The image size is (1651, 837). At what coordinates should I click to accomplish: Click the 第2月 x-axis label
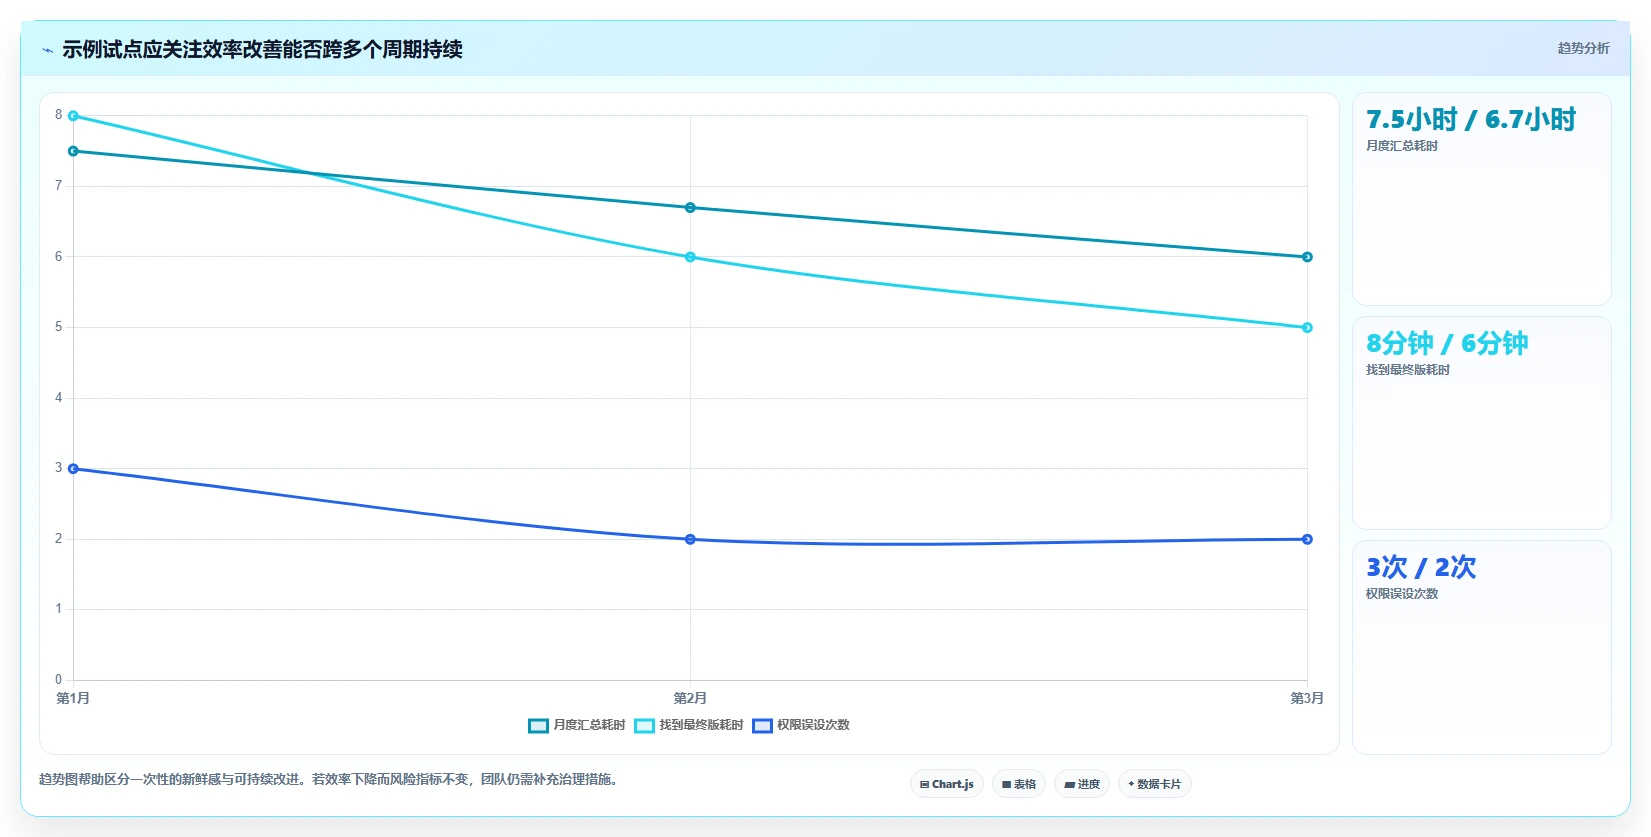click(690, 698)
